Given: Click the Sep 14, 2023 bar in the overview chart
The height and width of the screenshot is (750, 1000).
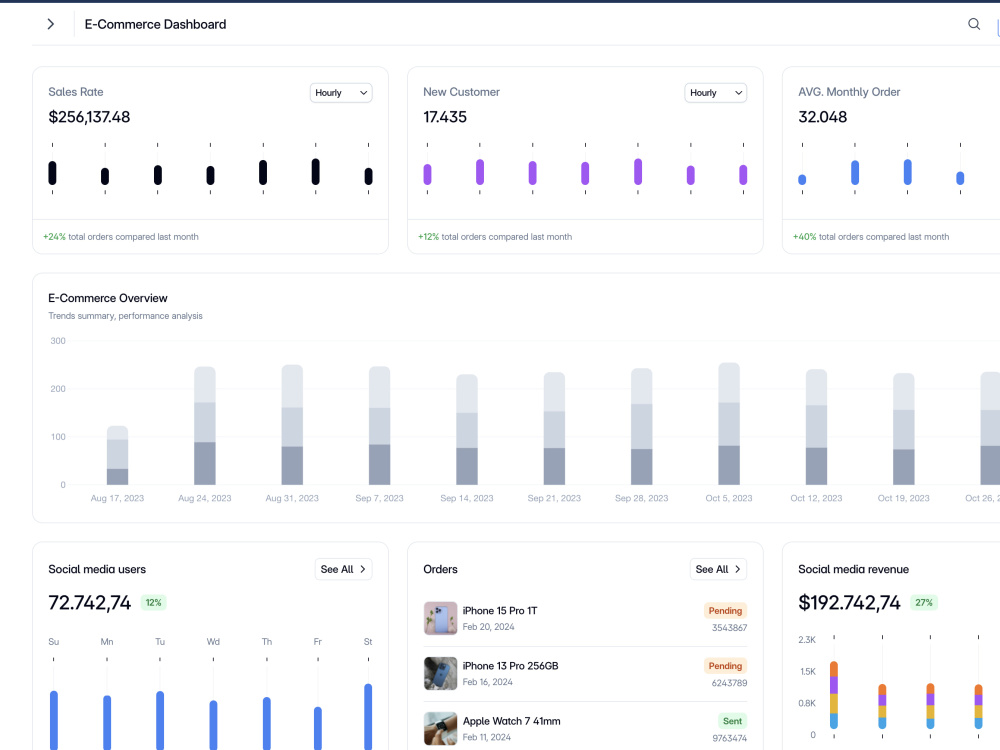Looking at the screenshot, I should [x=467, y=429].
